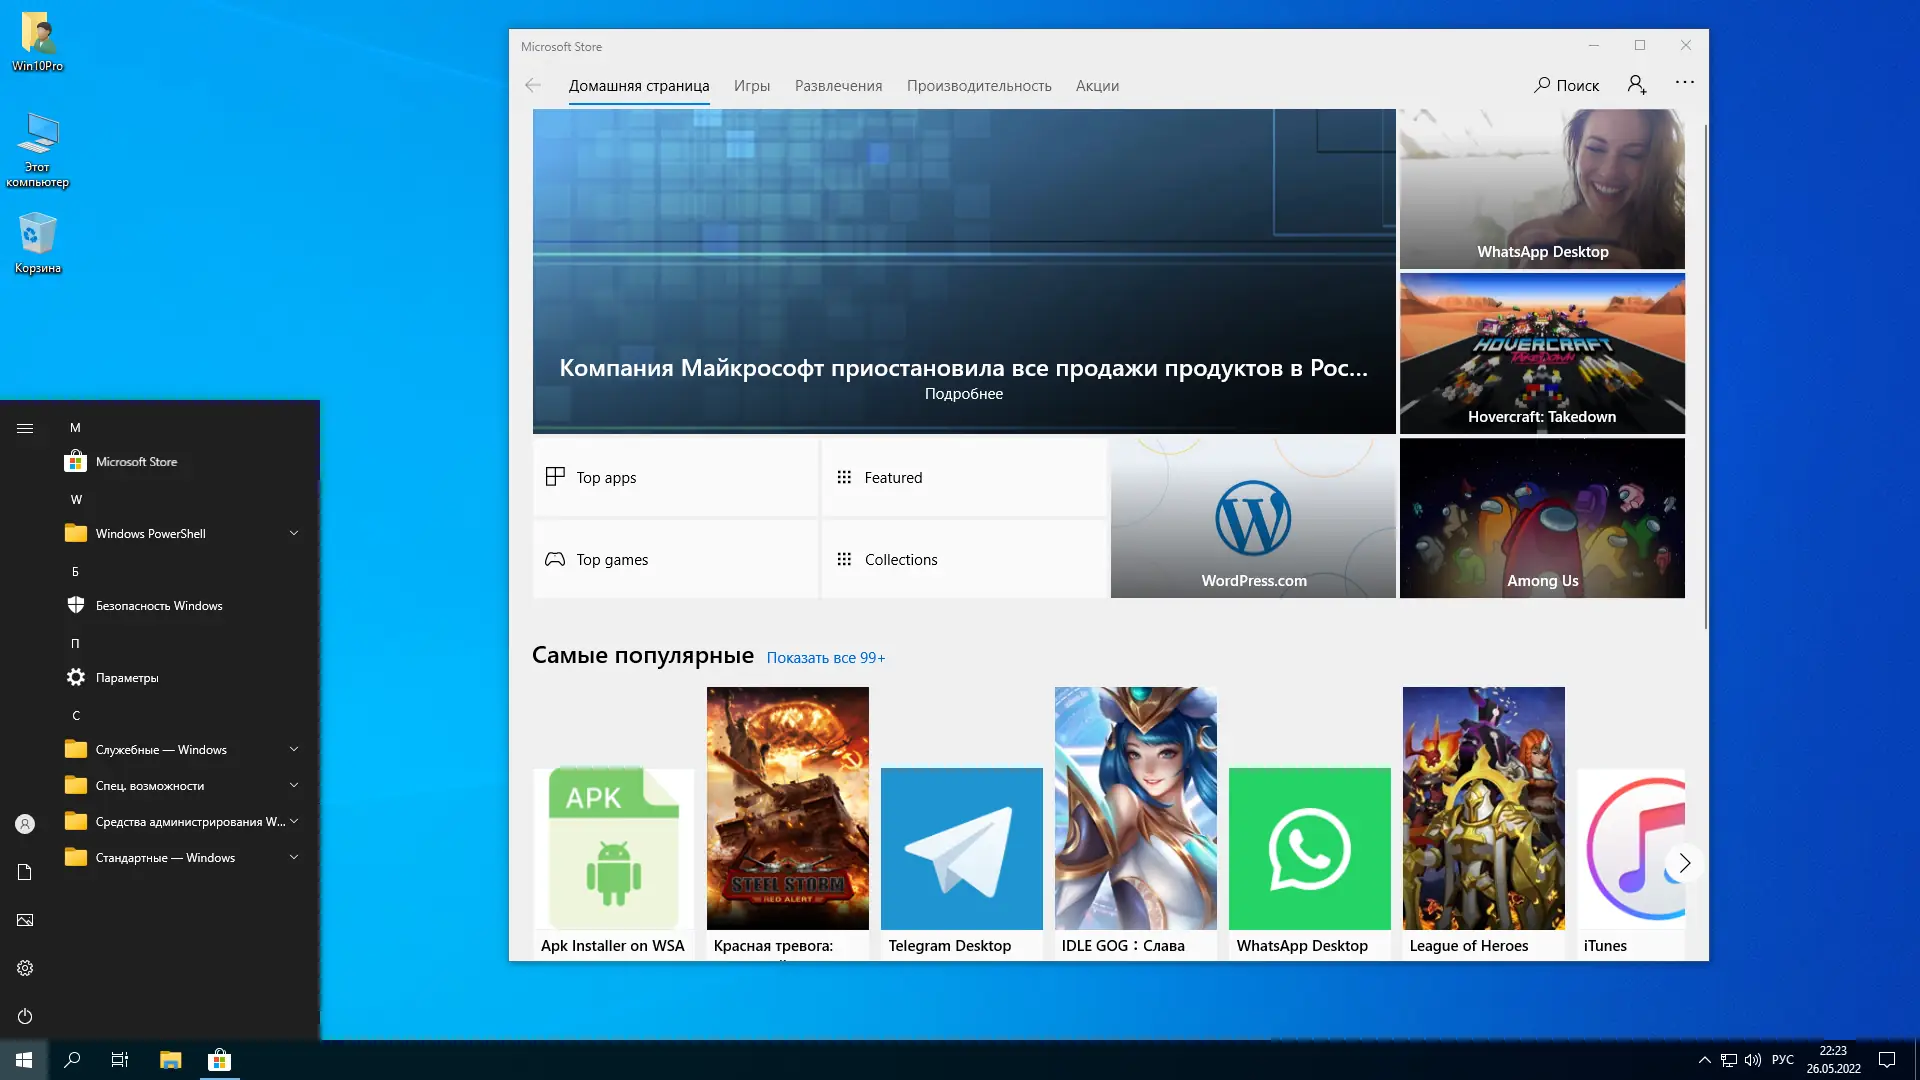Image resolution: width=1920 pixels, height=1080 pixels.
Task: Open the Store search (Поиск) icon
Action: (x=1566, y=85)
